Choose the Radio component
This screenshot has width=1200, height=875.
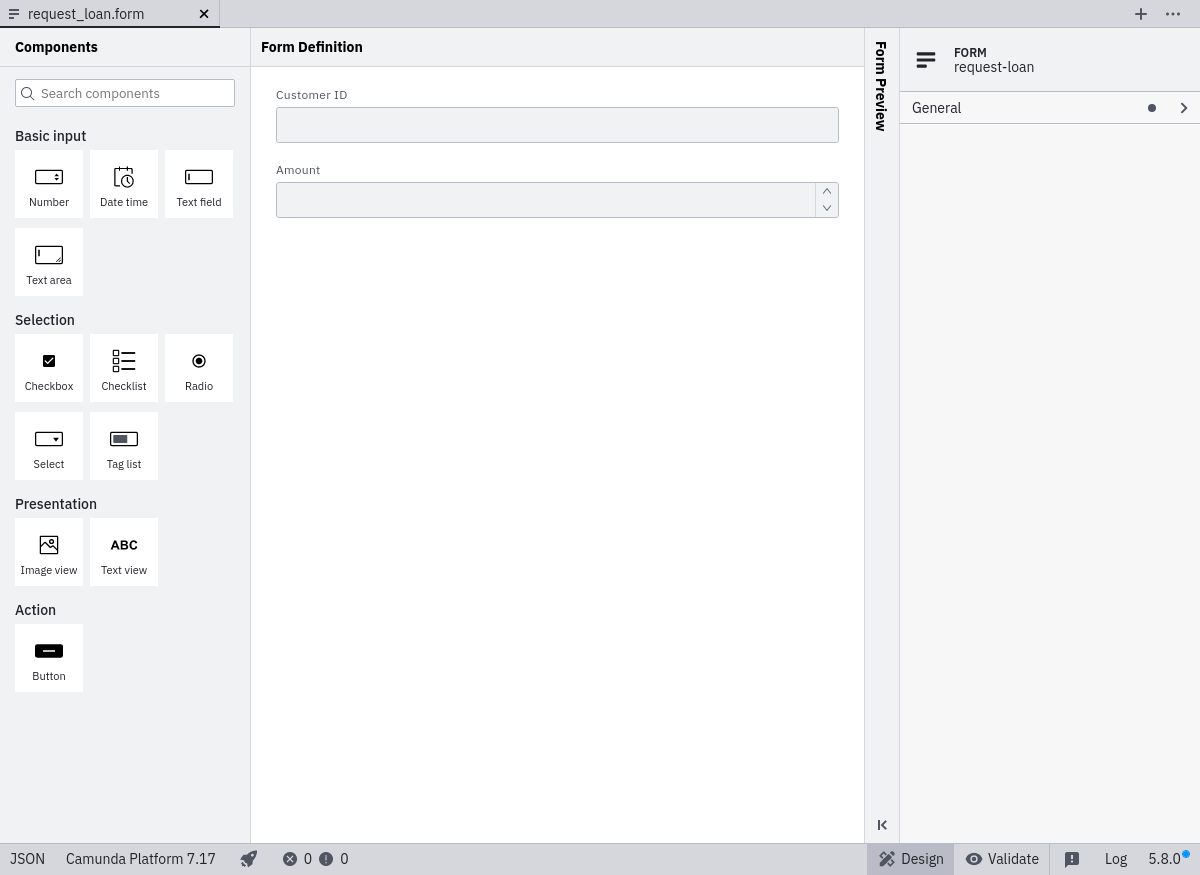tap(199, 369)
